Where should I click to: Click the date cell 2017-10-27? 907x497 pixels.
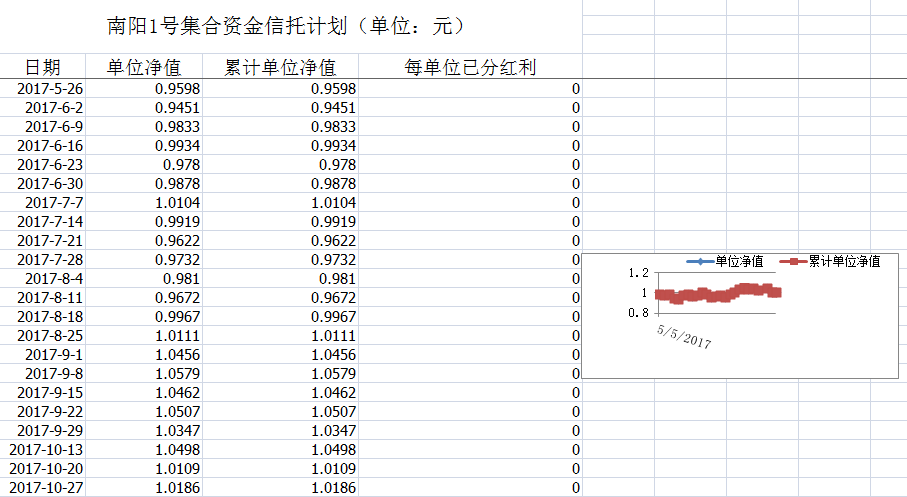(46, 488)
